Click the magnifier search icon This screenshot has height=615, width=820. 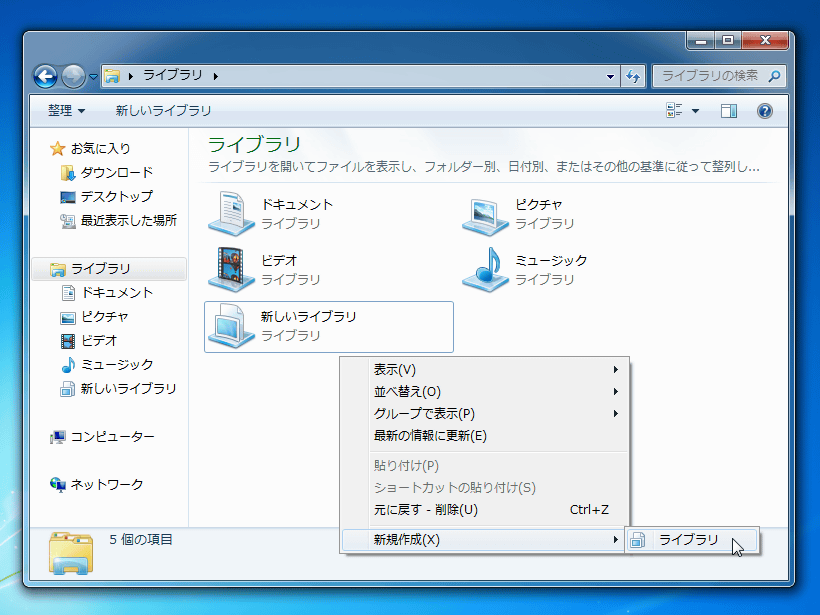tap(775, 76)
